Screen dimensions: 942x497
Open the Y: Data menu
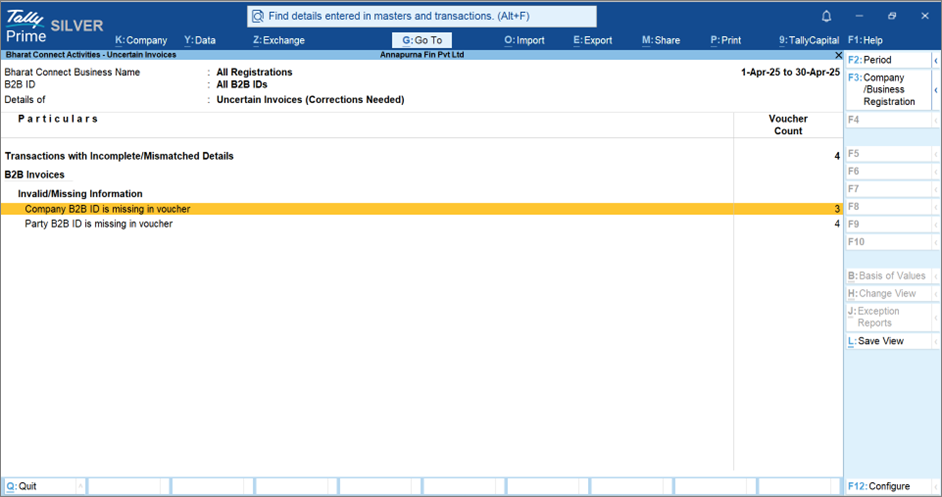[x=200, y=40]
